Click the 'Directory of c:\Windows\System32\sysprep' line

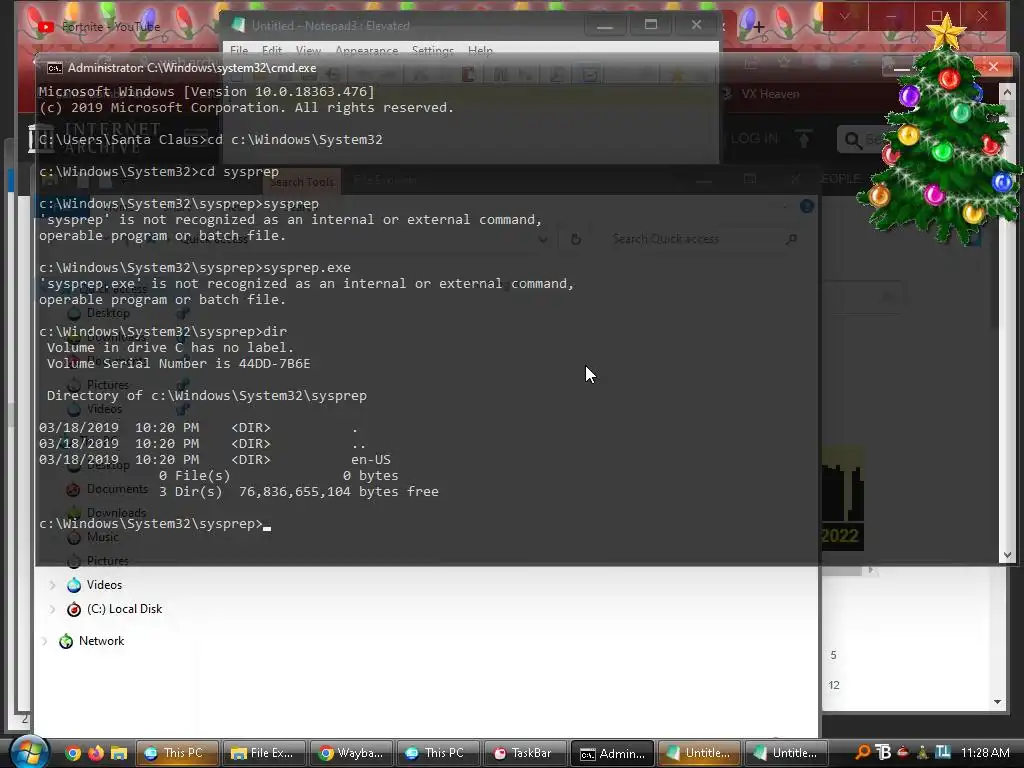point(206,396)
